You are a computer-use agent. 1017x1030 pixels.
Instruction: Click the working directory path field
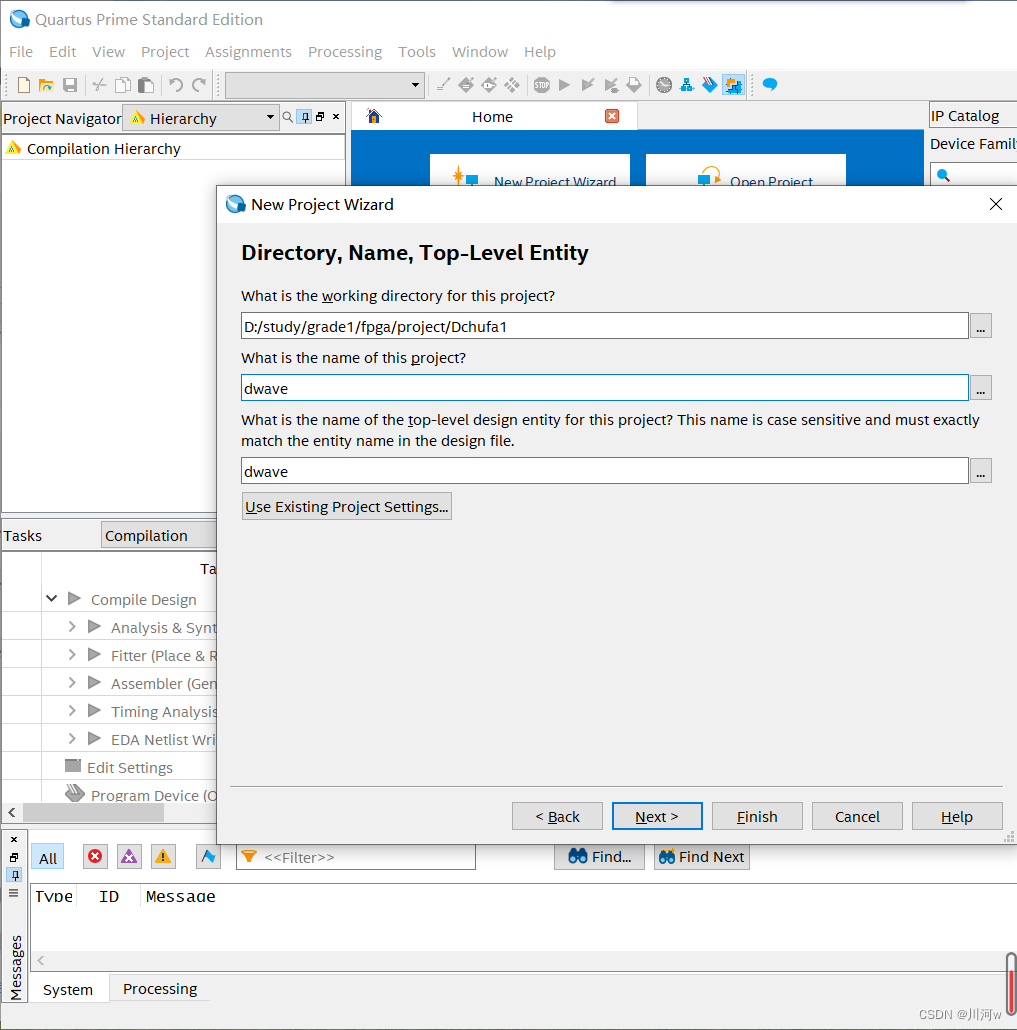(604, 326)
